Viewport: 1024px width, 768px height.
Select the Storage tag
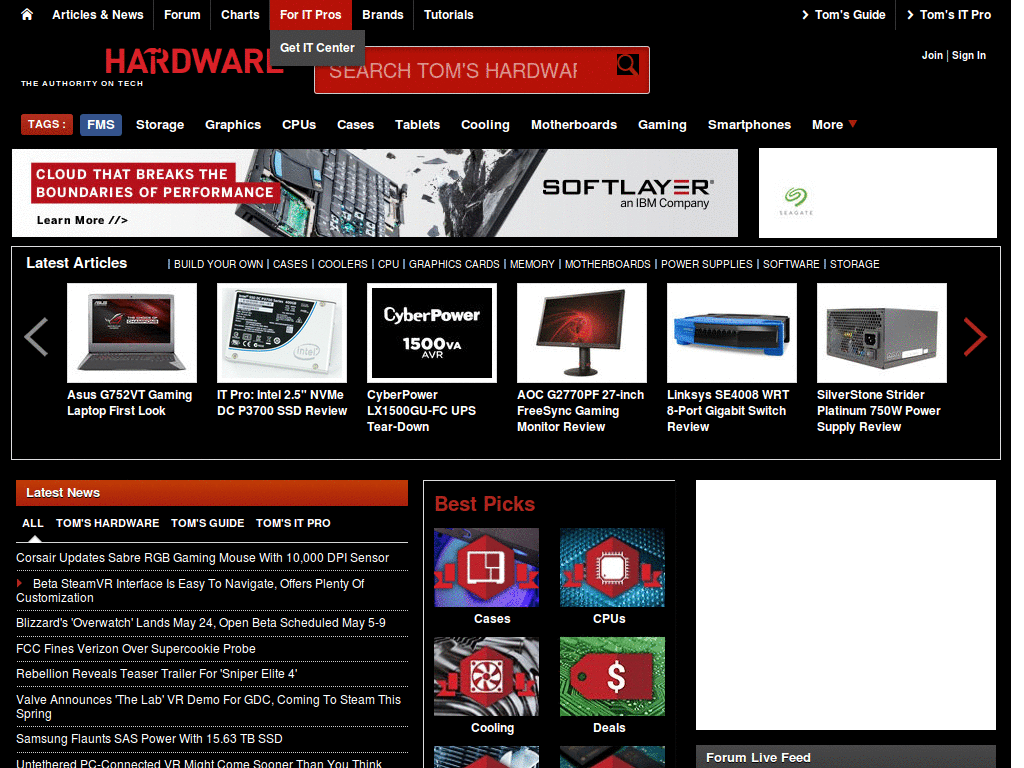160,125
